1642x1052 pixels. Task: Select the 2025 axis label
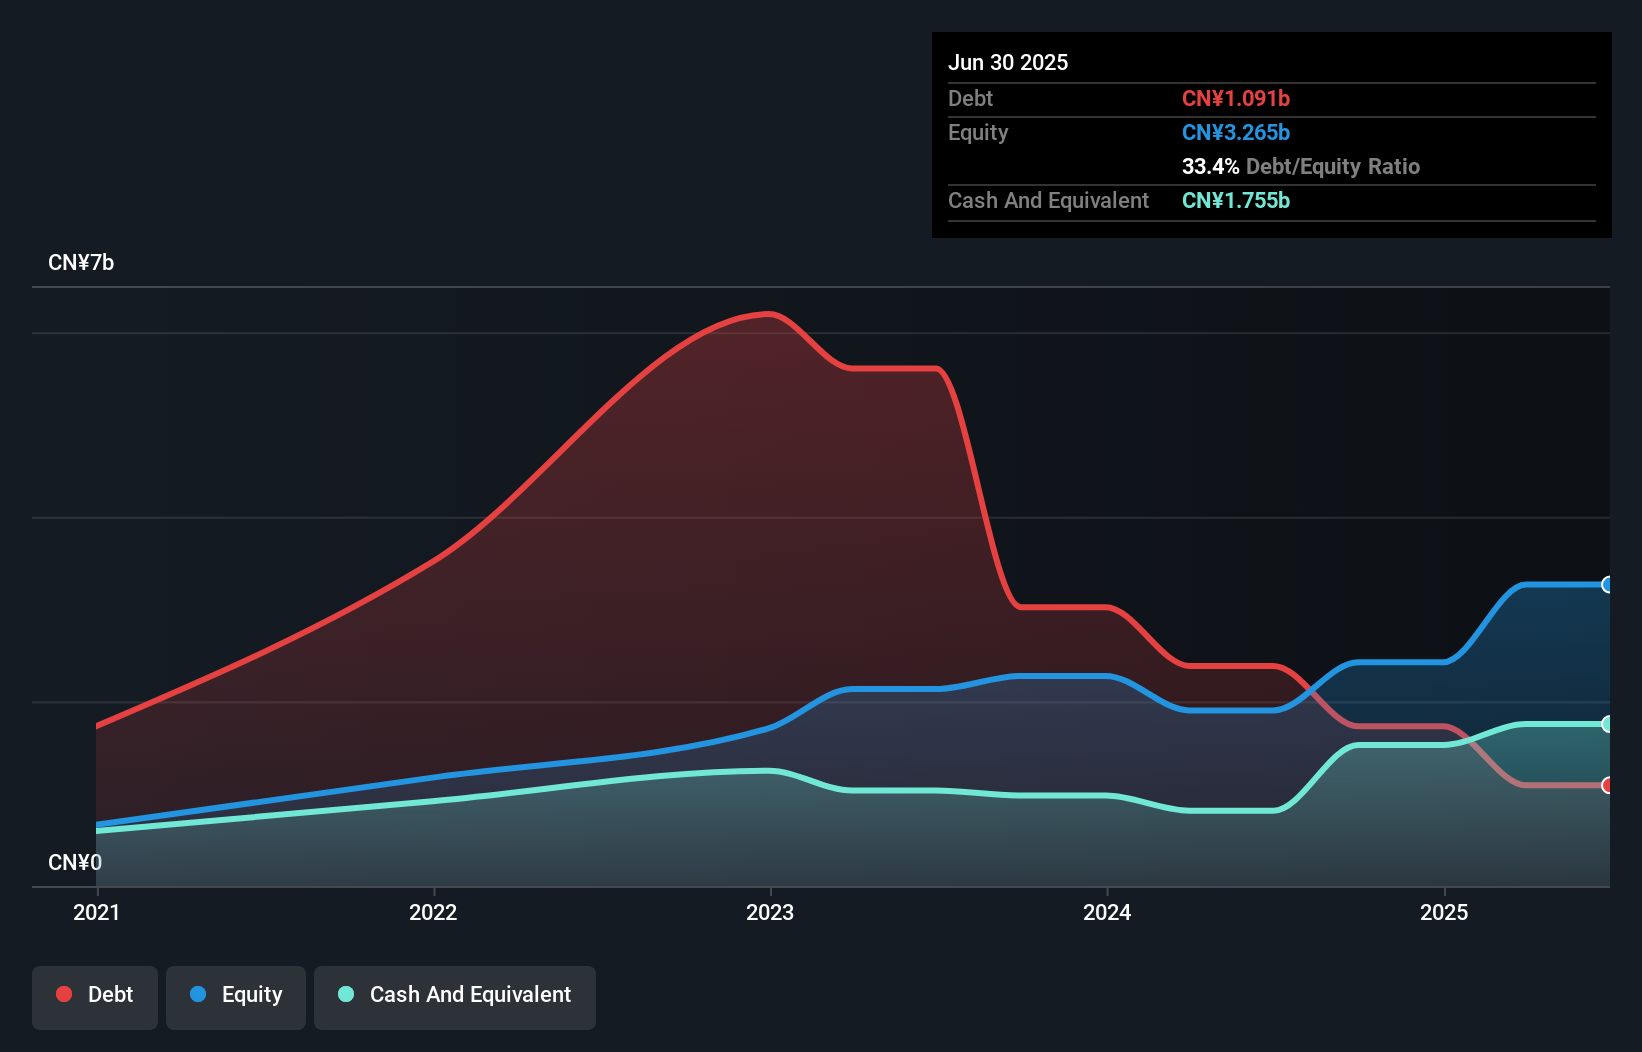[1446, 912]
